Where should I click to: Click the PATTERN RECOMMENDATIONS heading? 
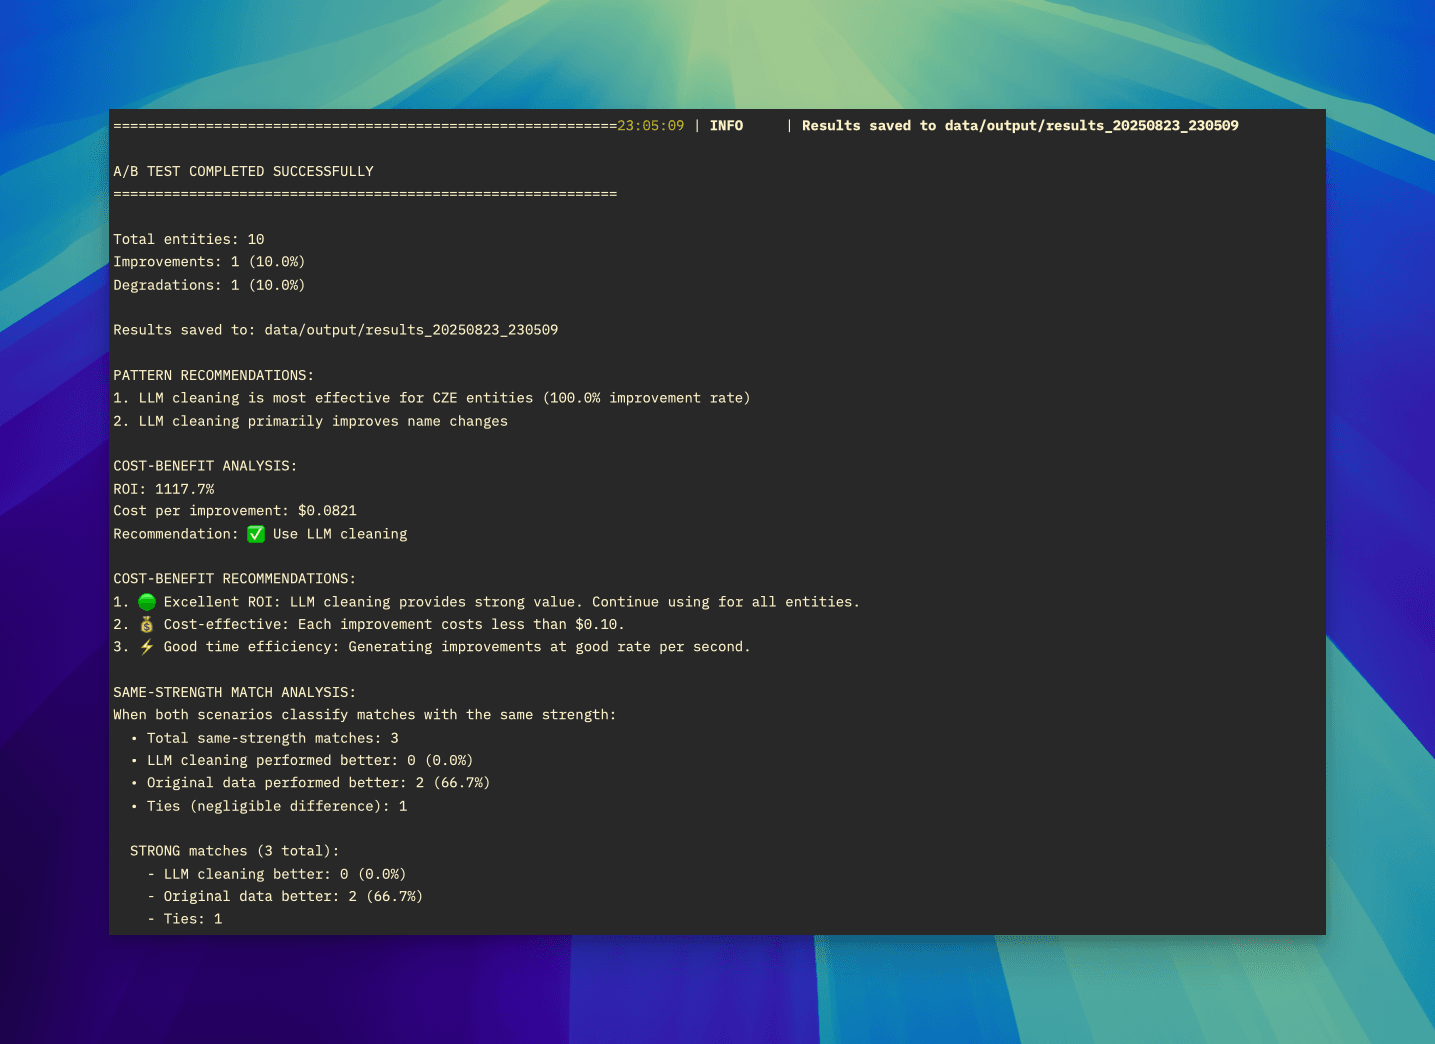pos(213,375)
